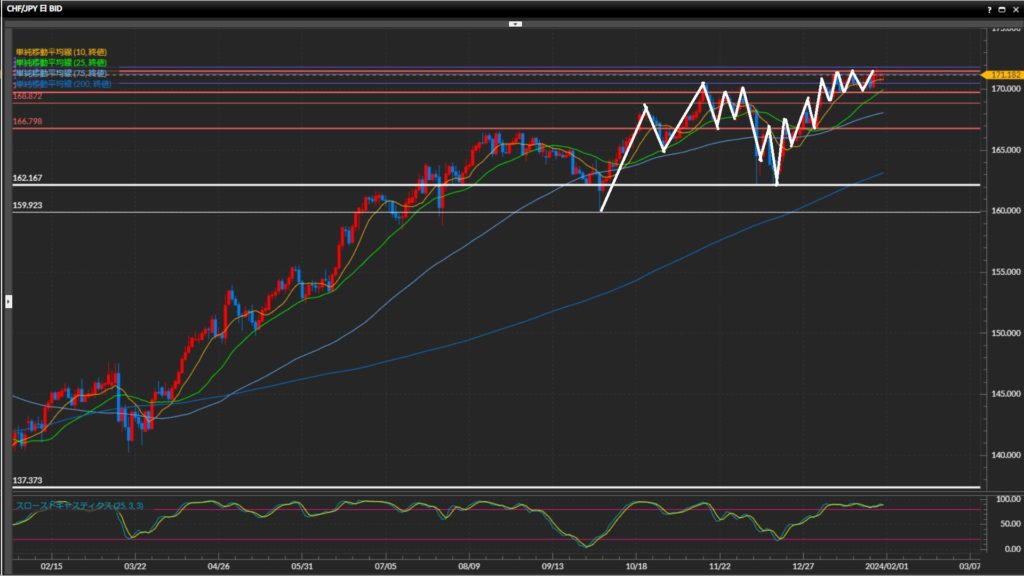Select the 10-period simple moving average label
Image resolution: width=1024 pixels, height=576 pixels.
tap(60, 51)
